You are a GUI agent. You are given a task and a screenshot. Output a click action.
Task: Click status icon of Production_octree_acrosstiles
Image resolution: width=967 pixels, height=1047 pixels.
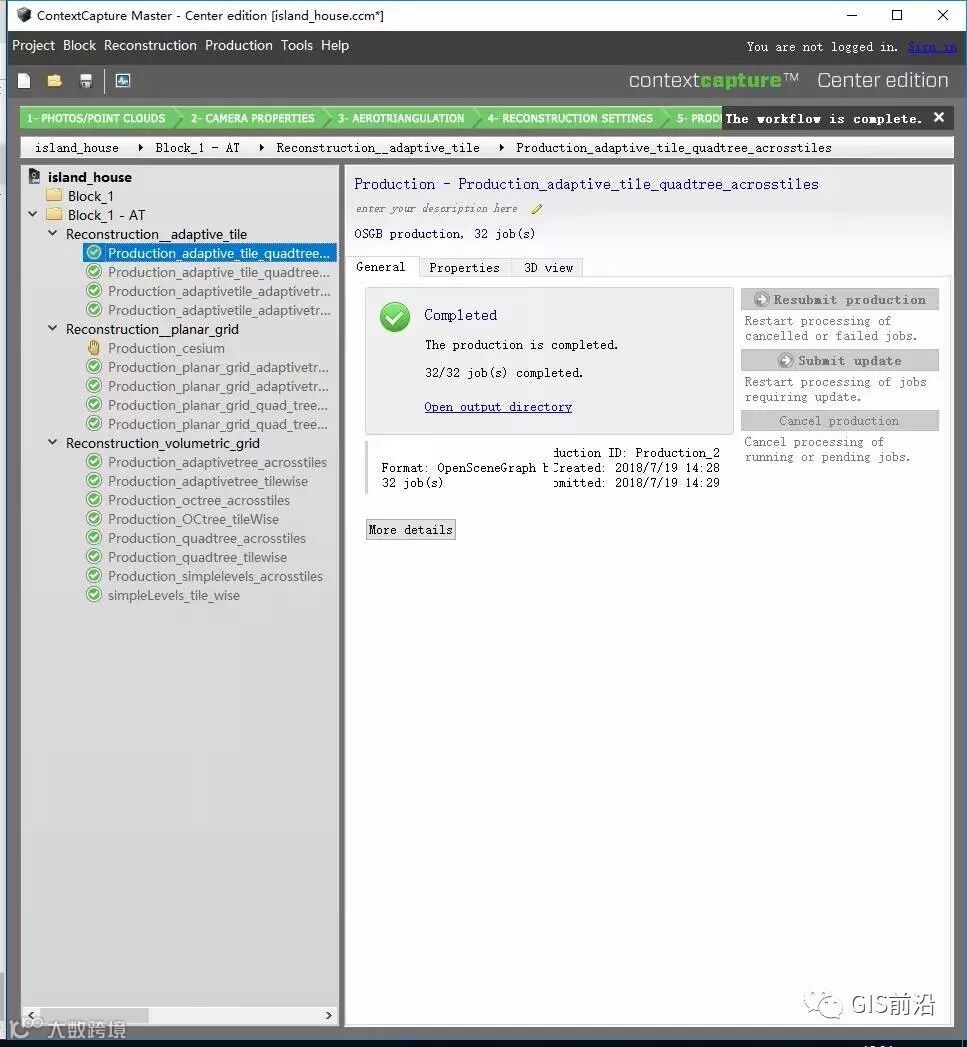click(94, 499)
